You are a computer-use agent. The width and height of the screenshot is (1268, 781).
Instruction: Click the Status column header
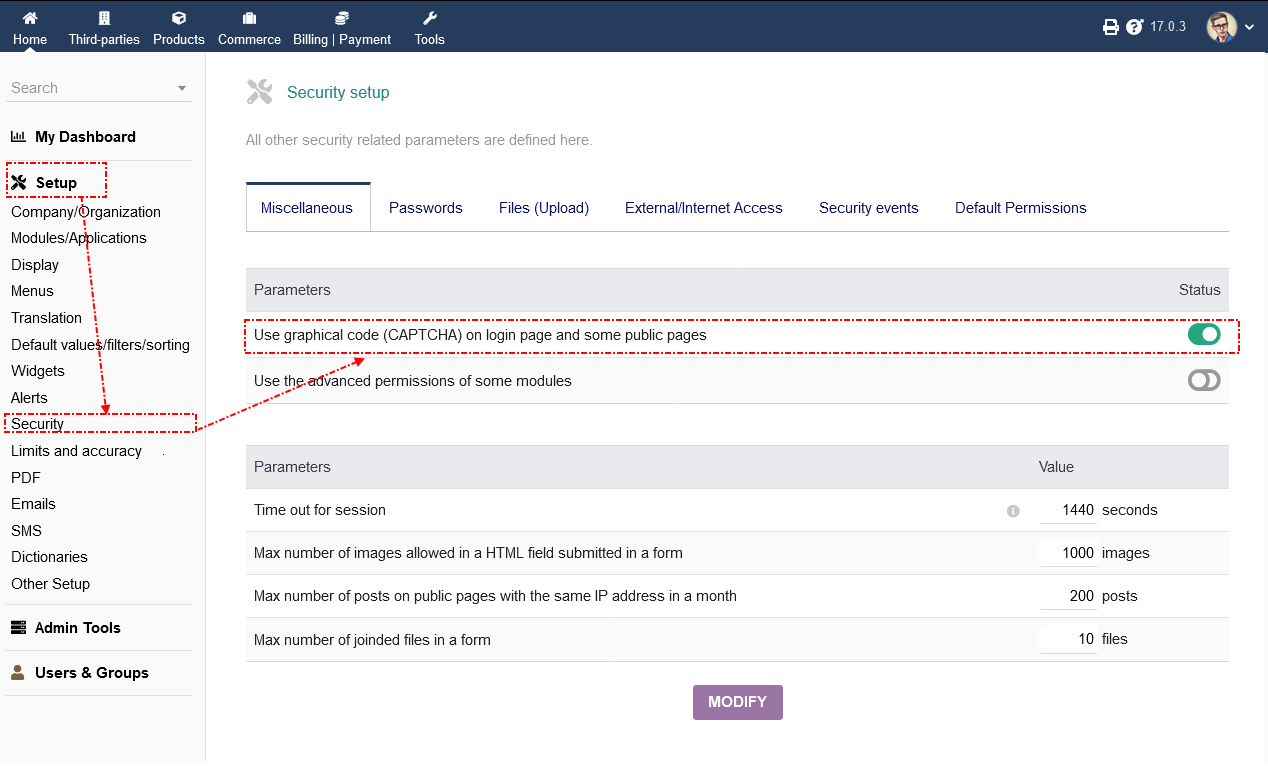(1200, 290)
